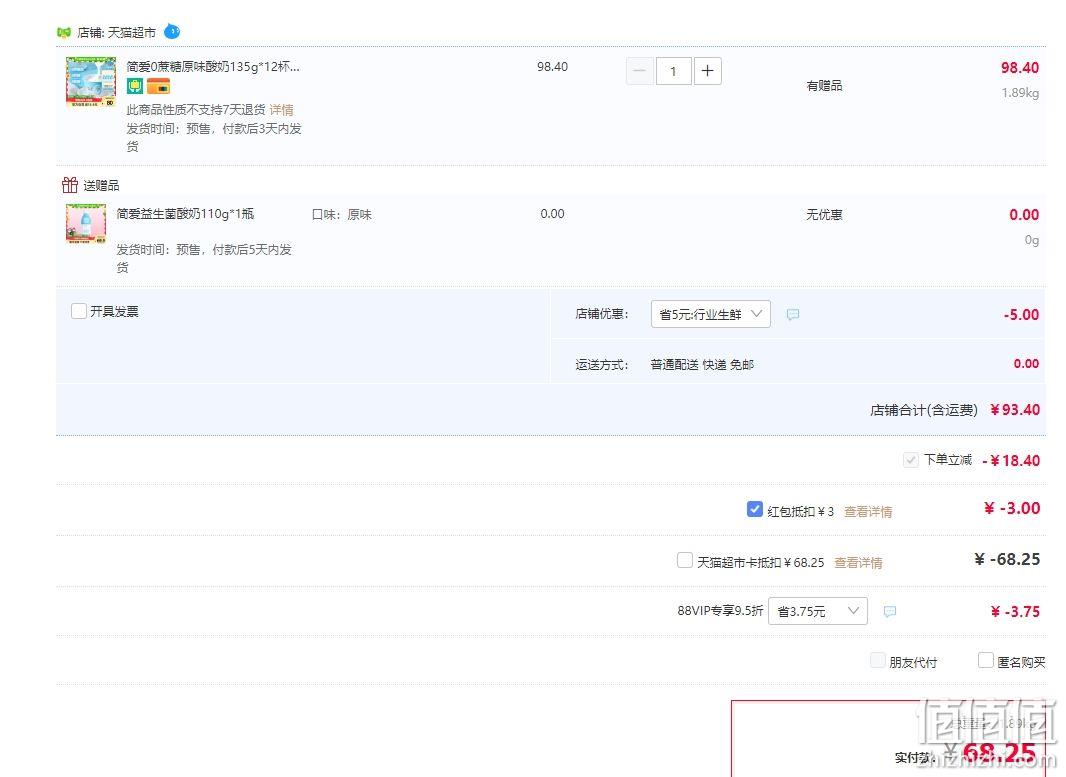Tick the 朋友代付 checkbox
Screen dimensions: 1066x777
pos(878,660)
